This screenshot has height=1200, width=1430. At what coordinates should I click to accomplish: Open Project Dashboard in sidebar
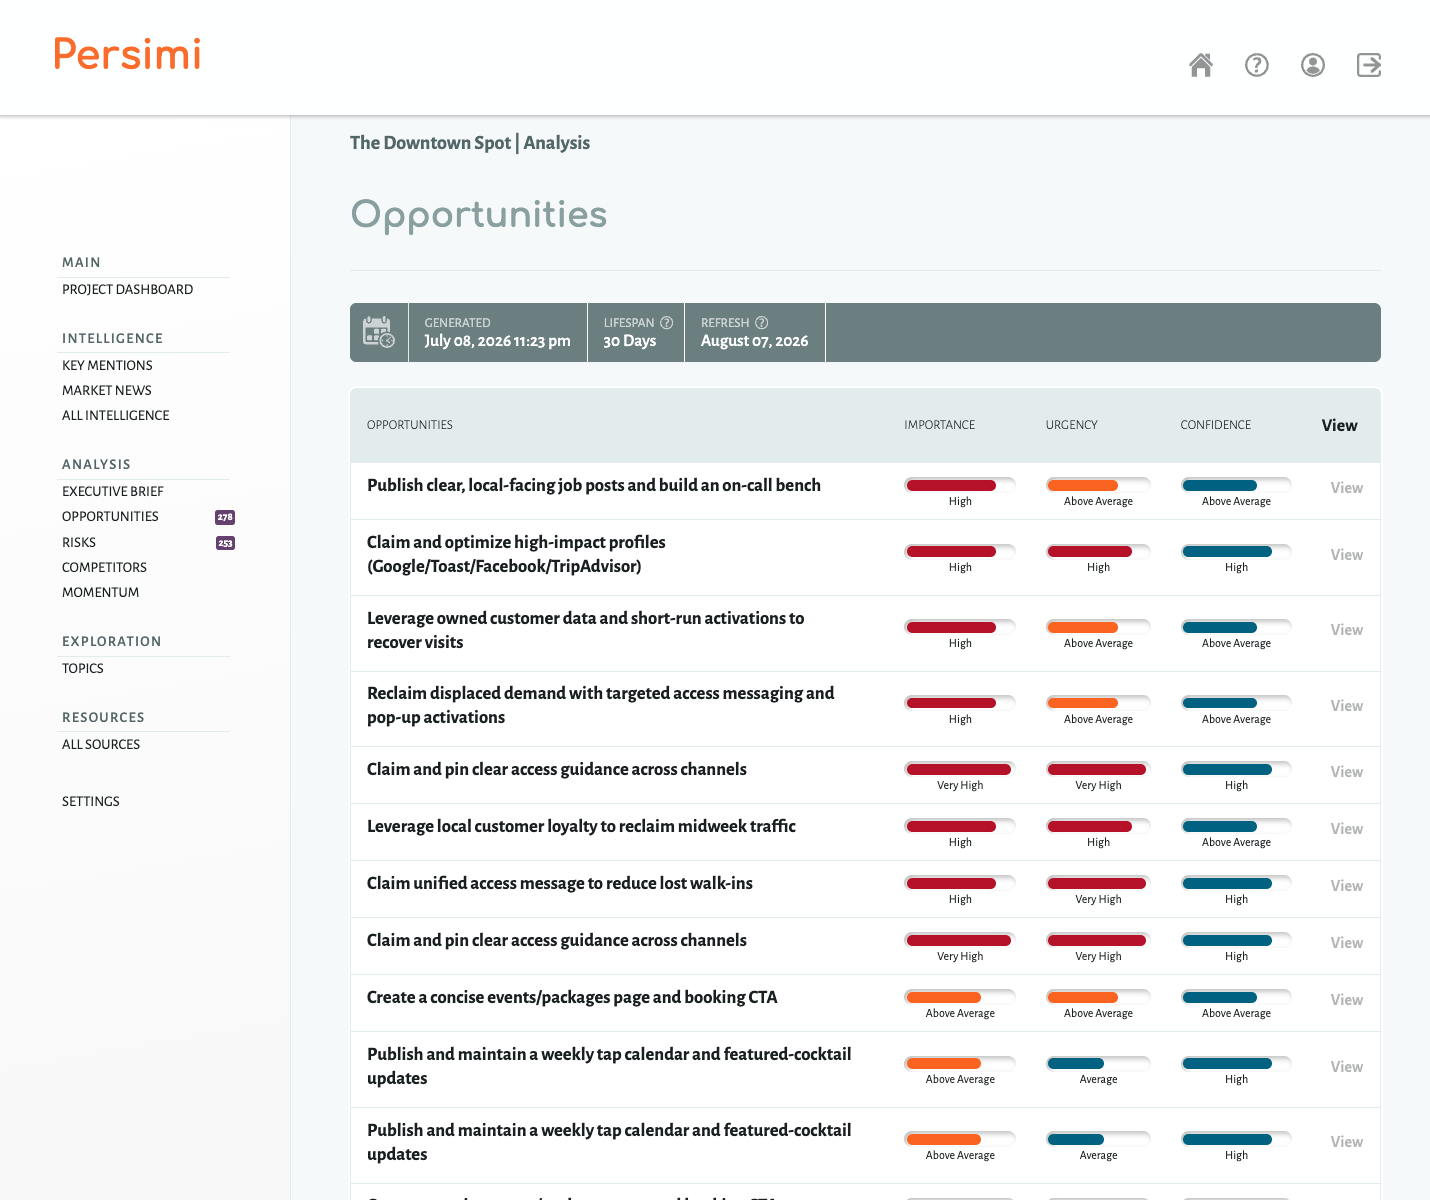coord(127,289)
